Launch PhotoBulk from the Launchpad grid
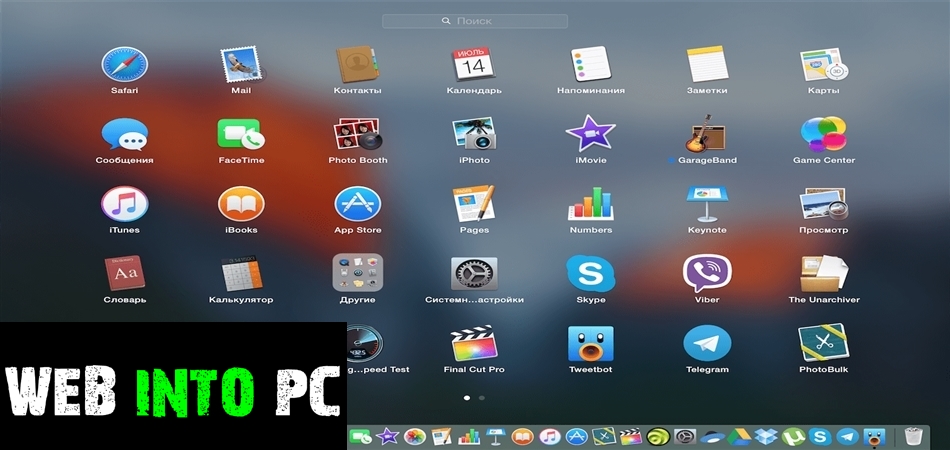 [x=823, y=343]
